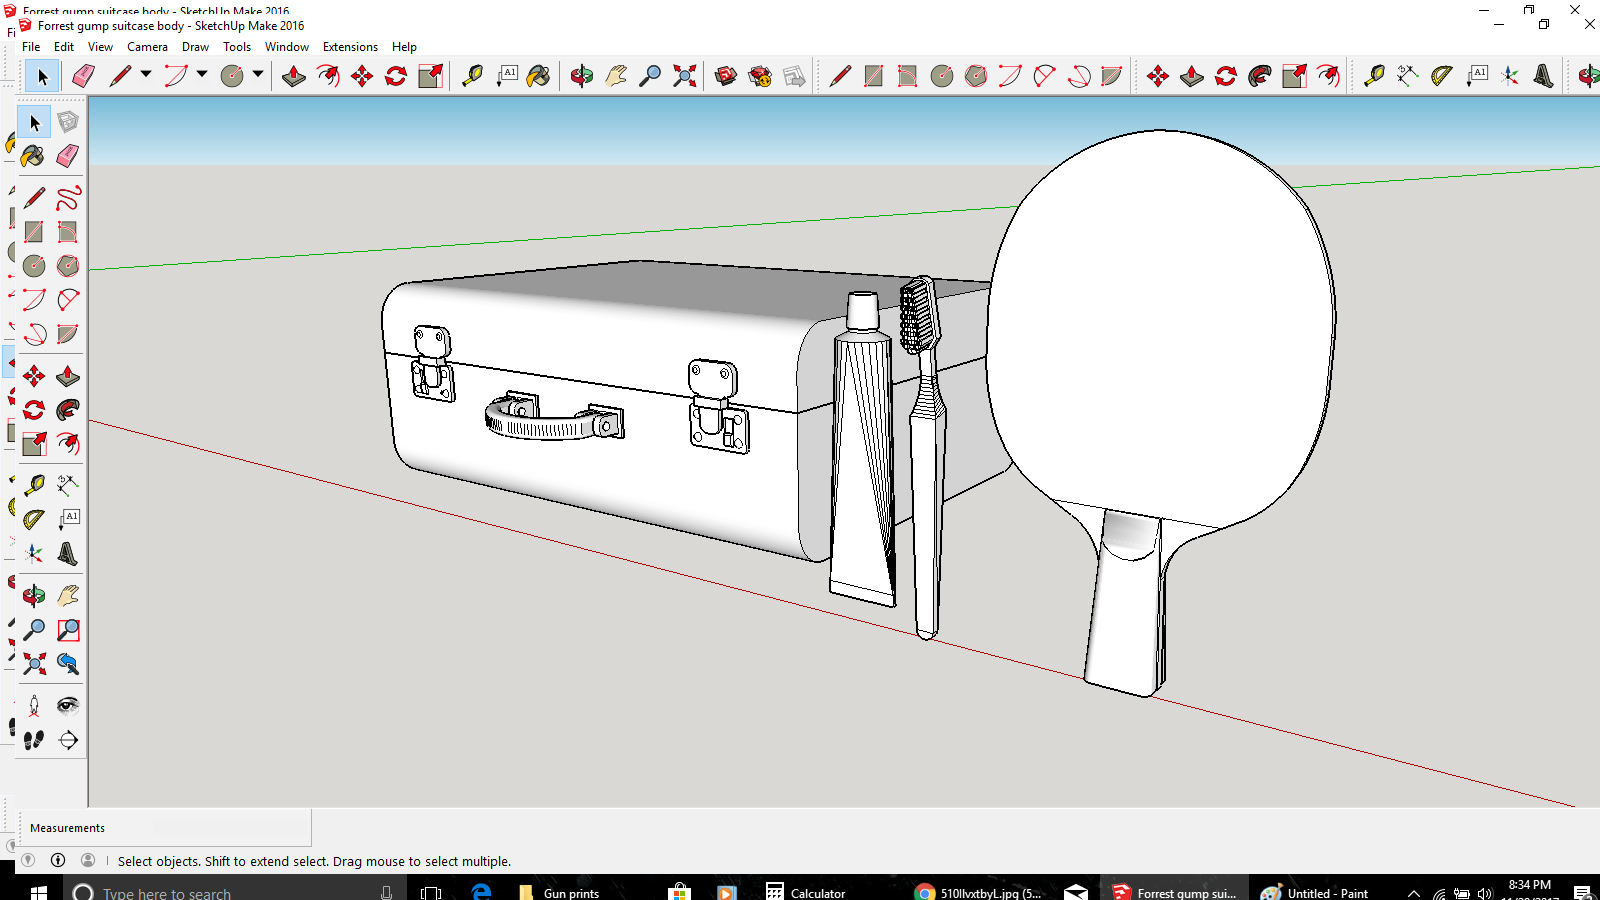Click the geo-location status bar icon
Viewport: 1600px width, 900px height.
(x=28, y=860)
